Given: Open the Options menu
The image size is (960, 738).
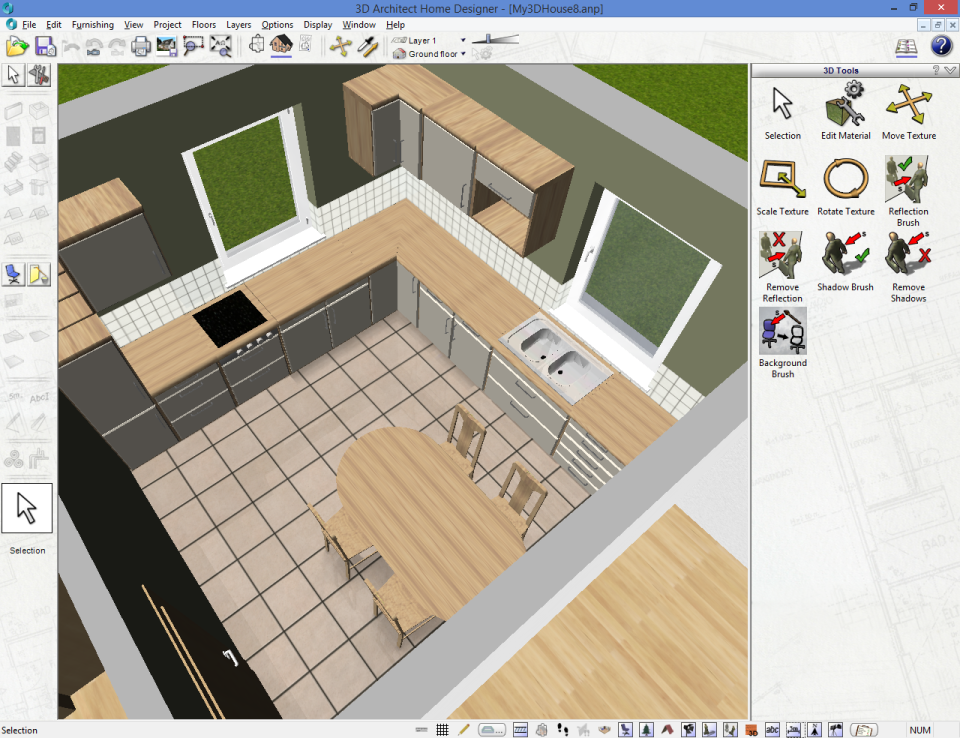Looking at the screenshot, I should (277, 24).
